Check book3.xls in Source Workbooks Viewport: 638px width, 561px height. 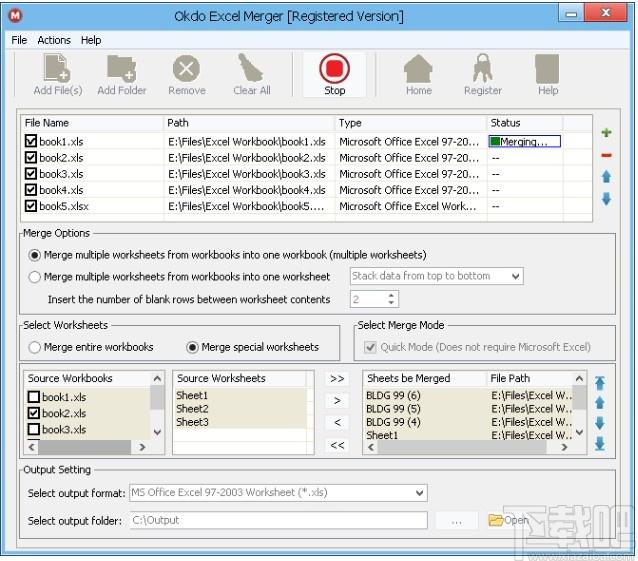click(x=34, y=429)
